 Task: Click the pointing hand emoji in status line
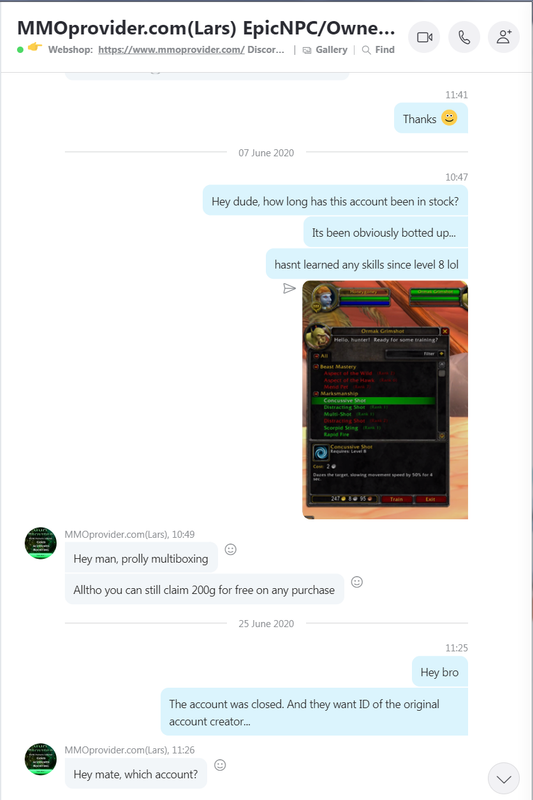[x=35, y=47]
